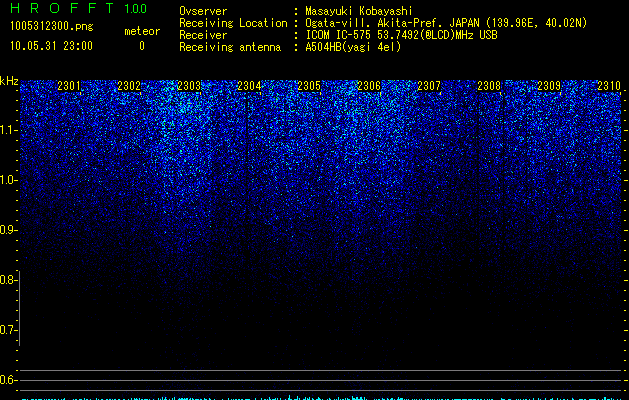
Task: Click the Receiving Location label
Action: tap(233, 23)
